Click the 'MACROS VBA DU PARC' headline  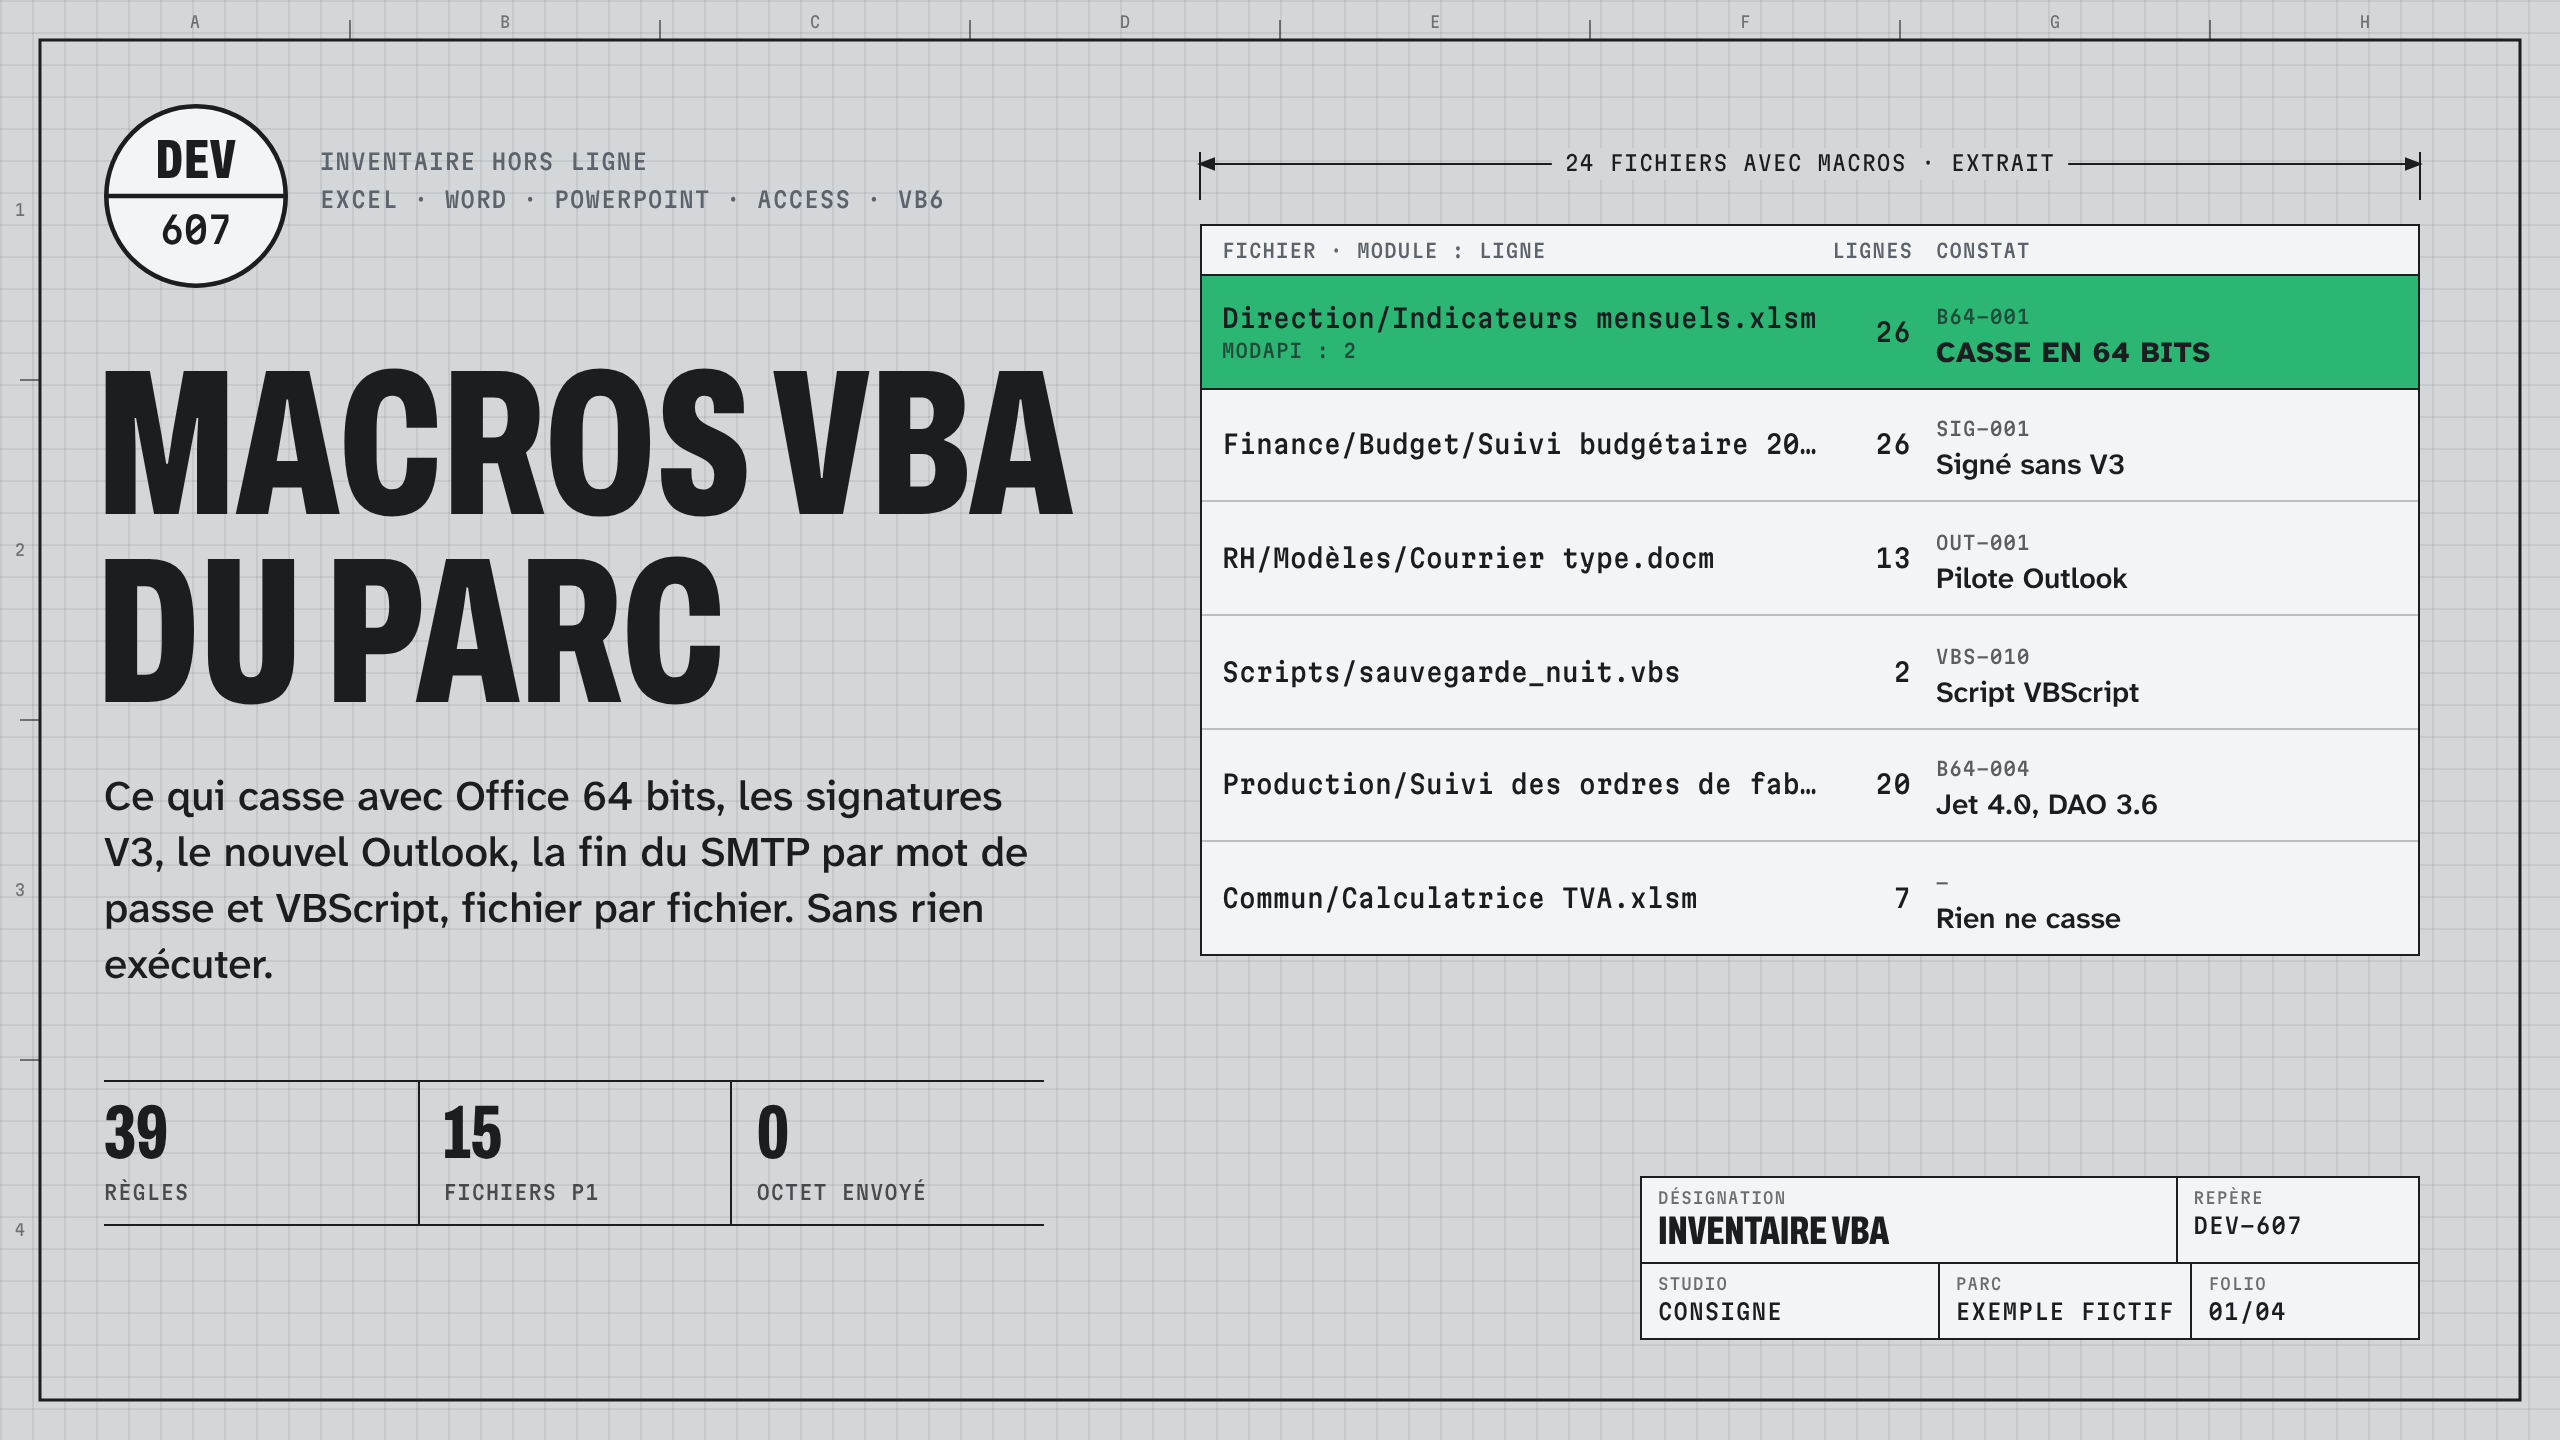tap(588, 536)
